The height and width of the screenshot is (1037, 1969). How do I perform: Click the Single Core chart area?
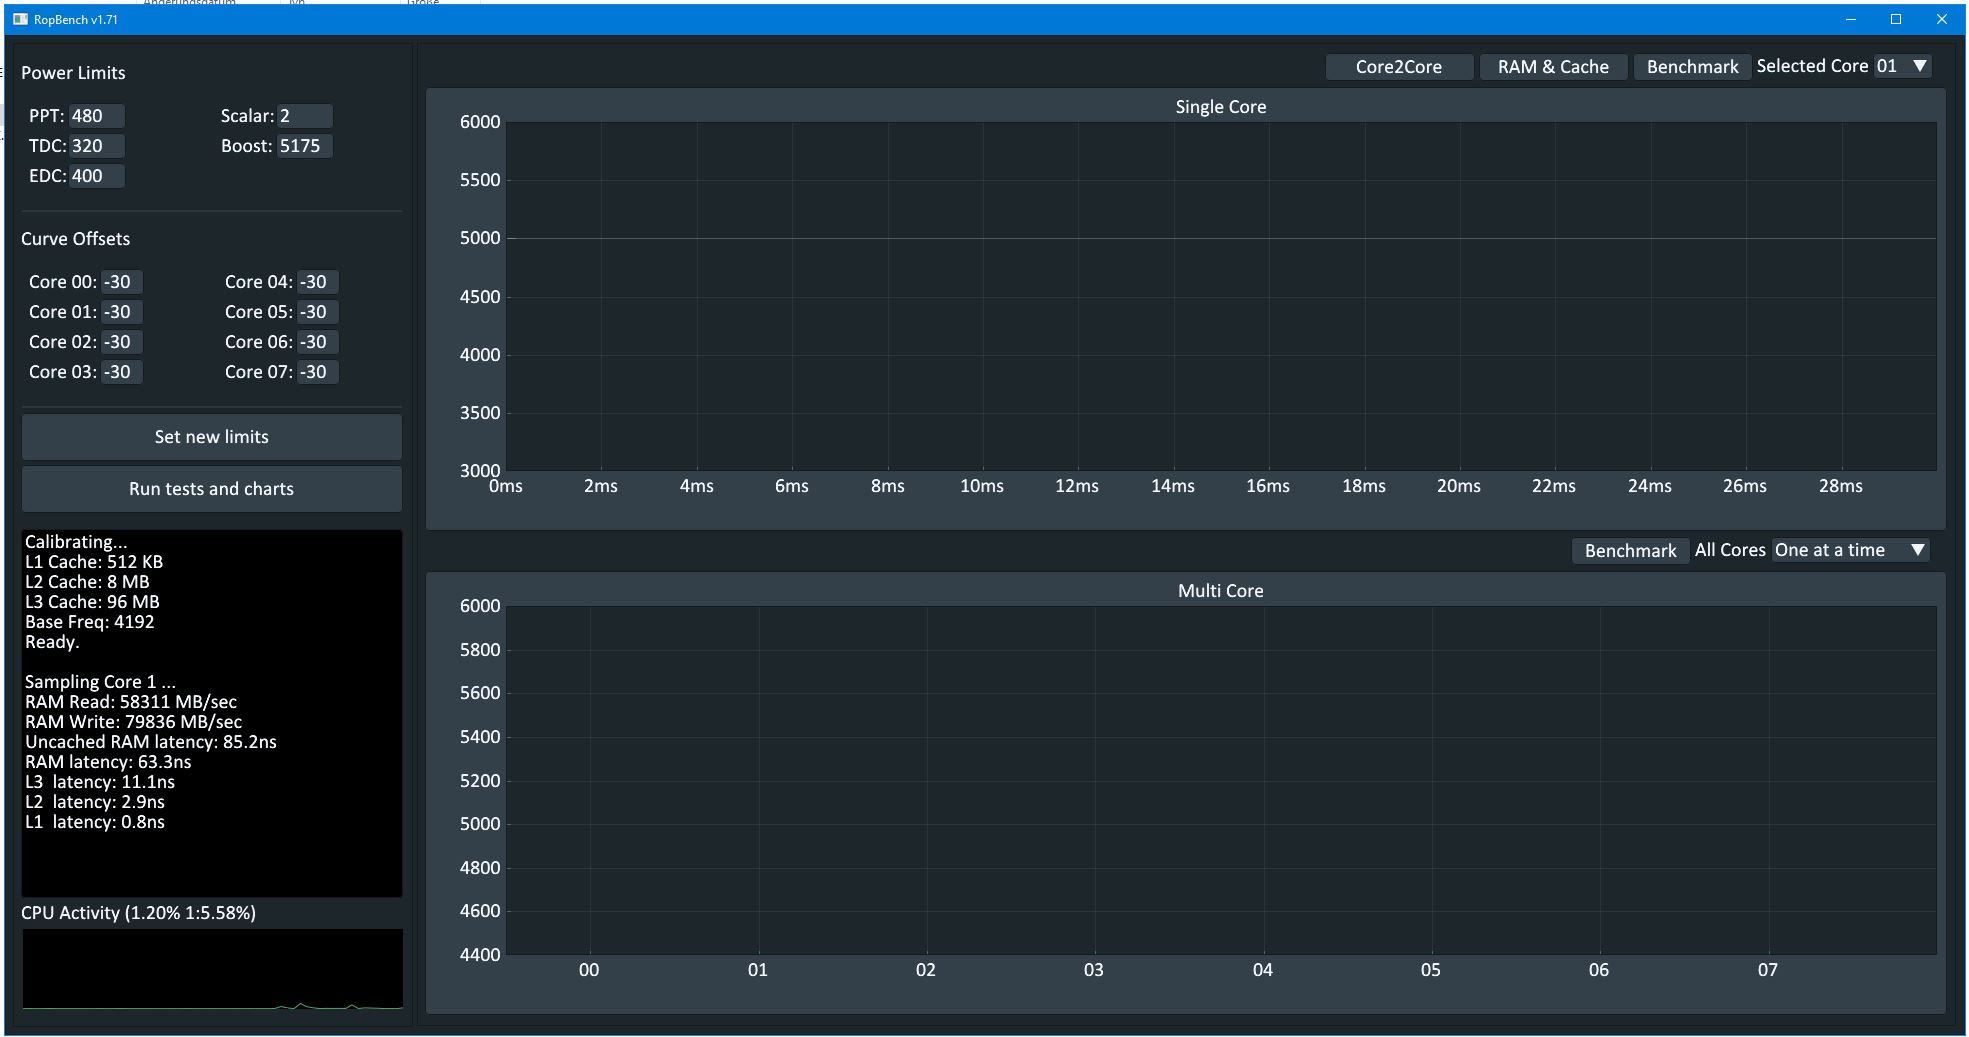[1221, 296]
